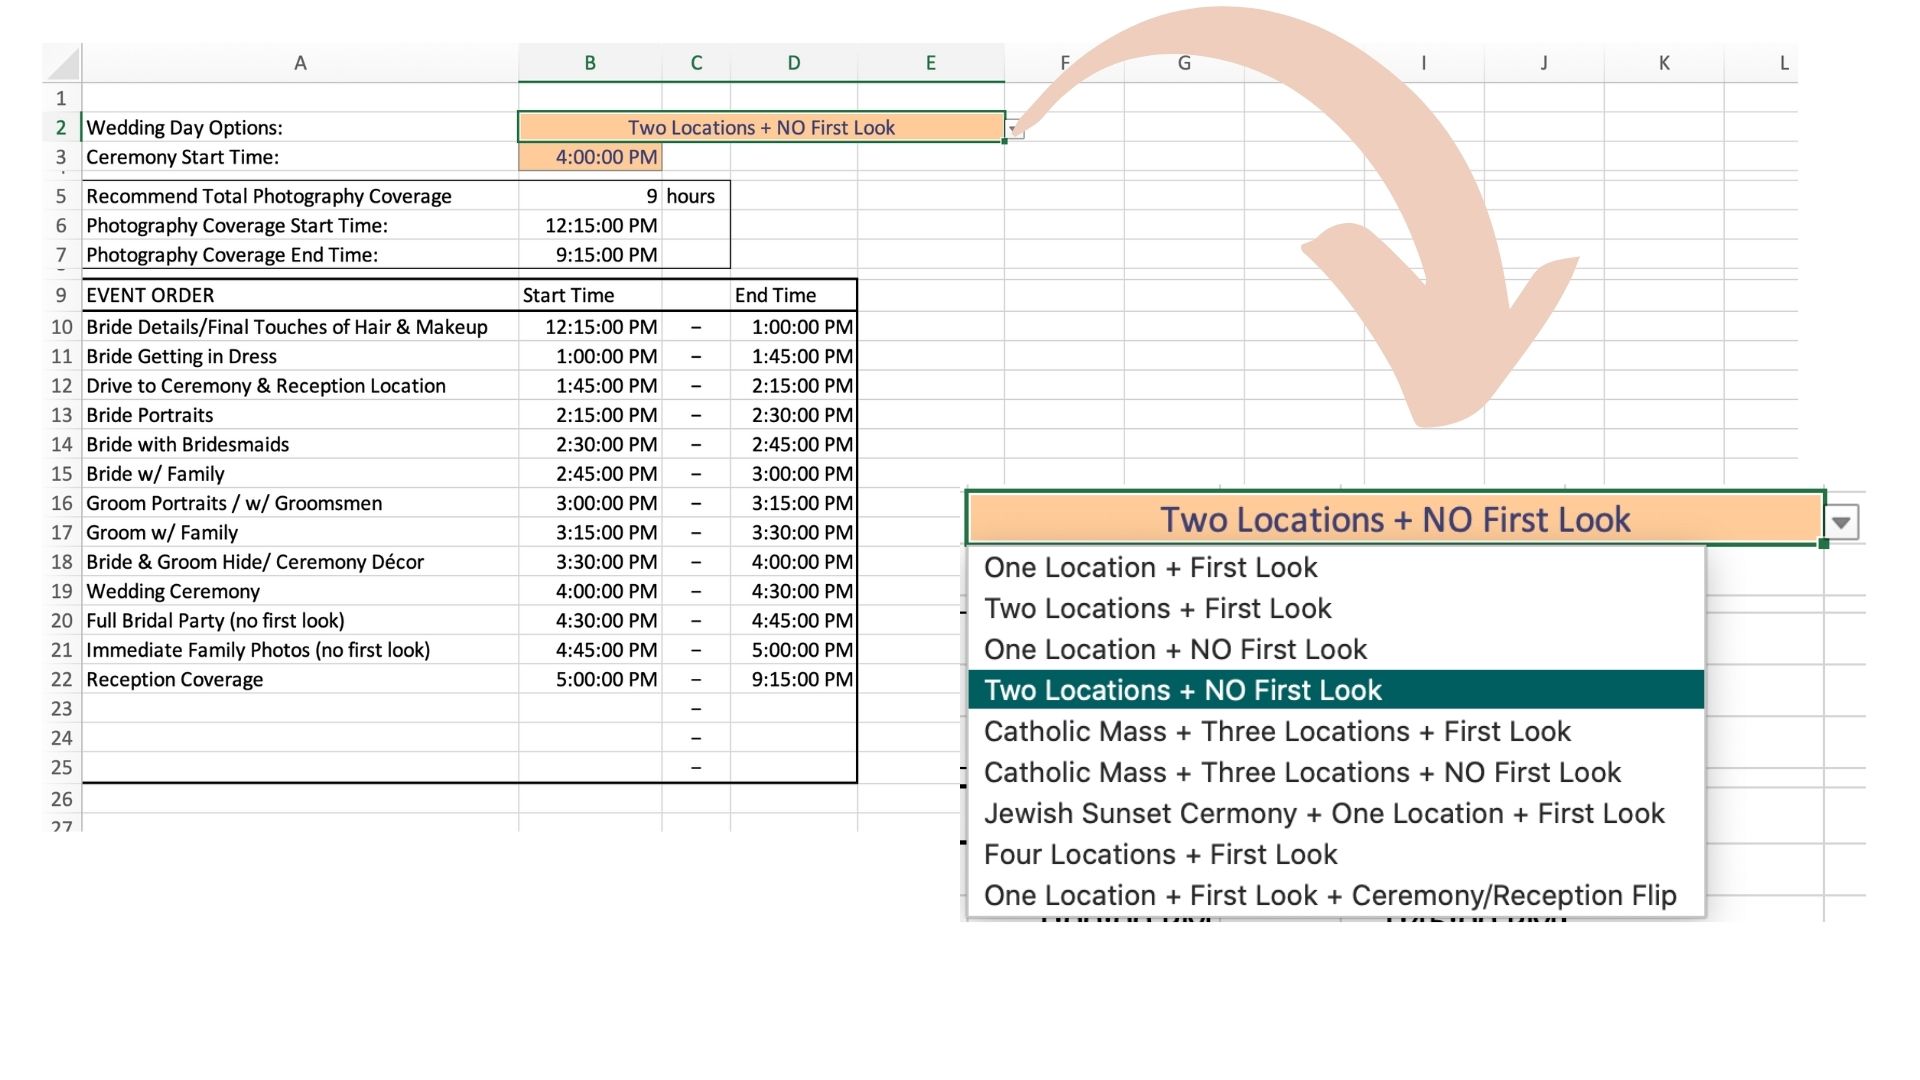Choose One Location + First Look option
1920x1080 pixels.
[x=1150, y=567]
